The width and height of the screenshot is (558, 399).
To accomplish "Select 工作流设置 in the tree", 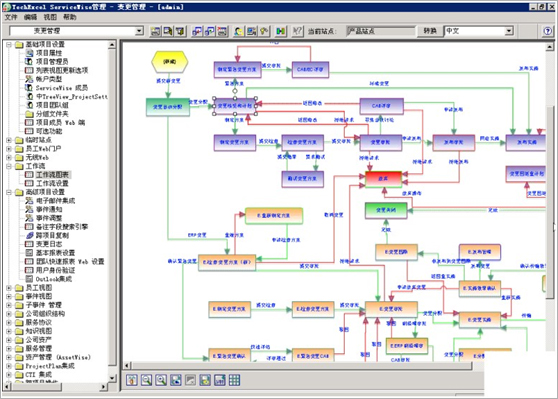I will click(x=52, y=183).
